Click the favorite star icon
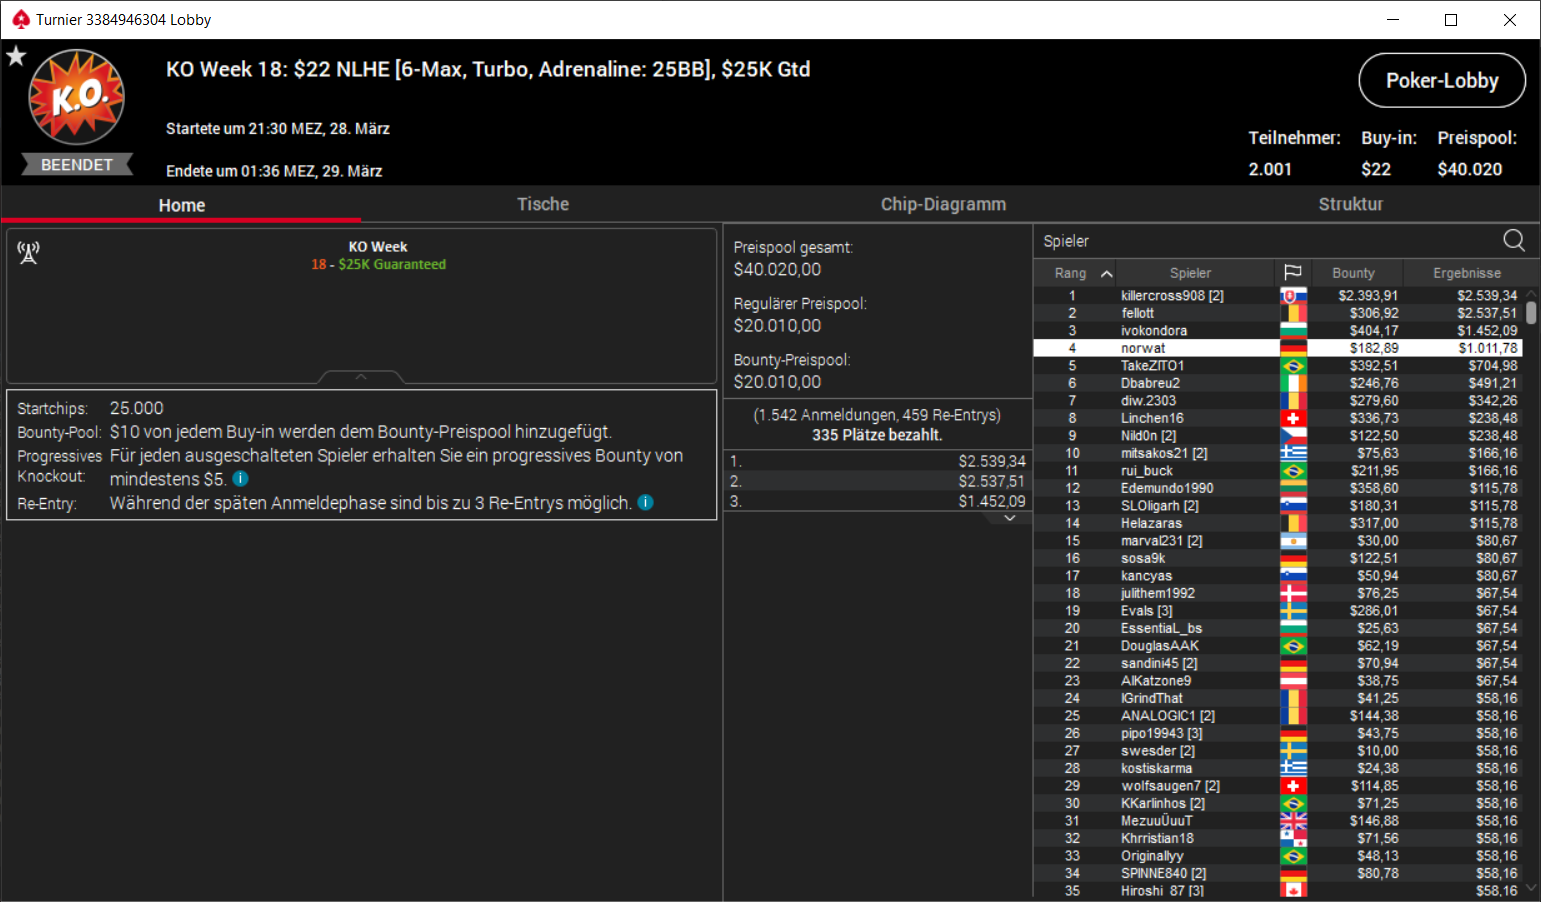This screenshot has height=902, width=1541. [x=16, y=56]
